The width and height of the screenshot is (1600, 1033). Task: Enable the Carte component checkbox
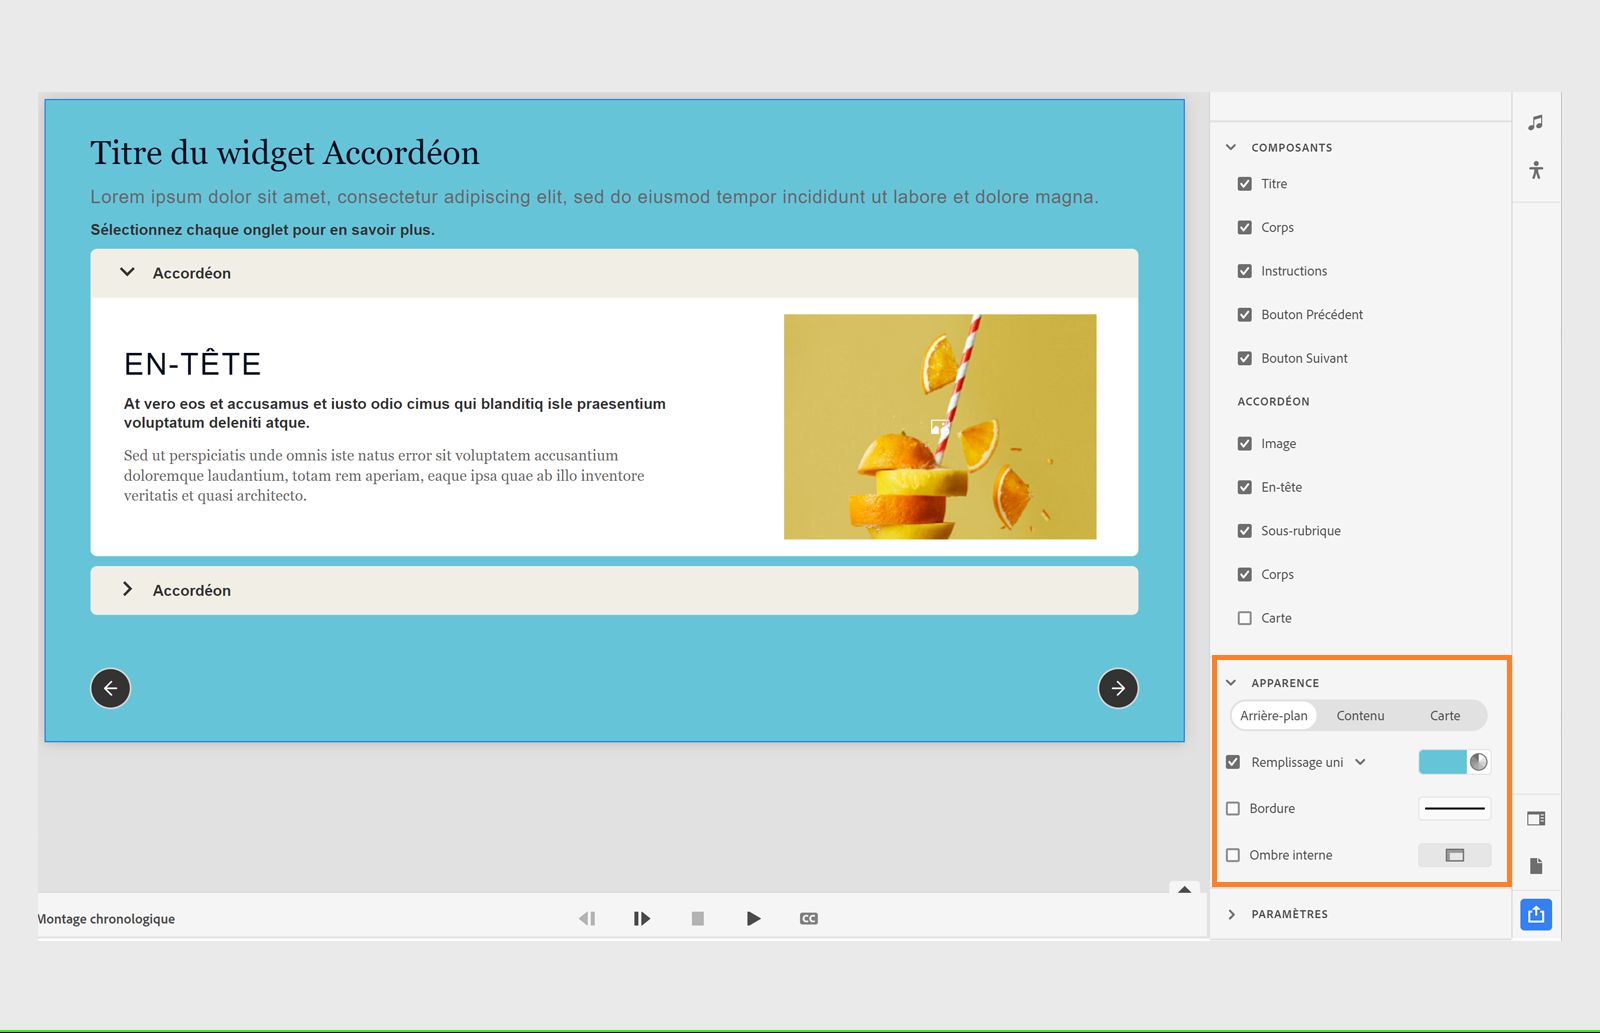click(x=1244, y=618)
